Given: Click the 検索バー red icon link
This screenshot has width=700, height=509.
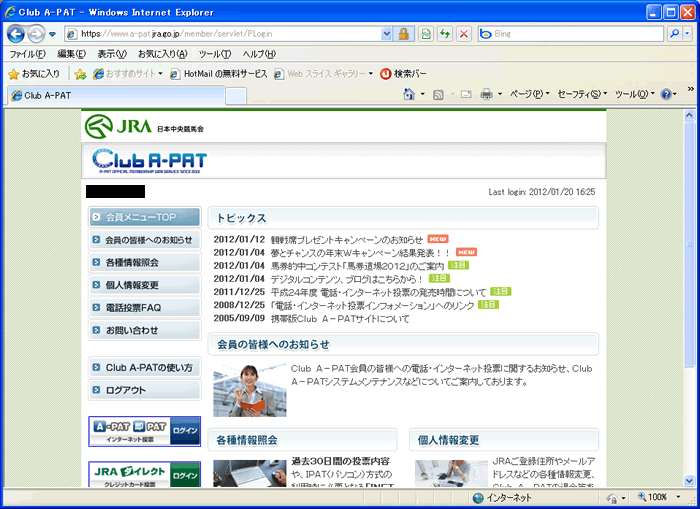Looking at the screenshot, I should coord(403,74).
